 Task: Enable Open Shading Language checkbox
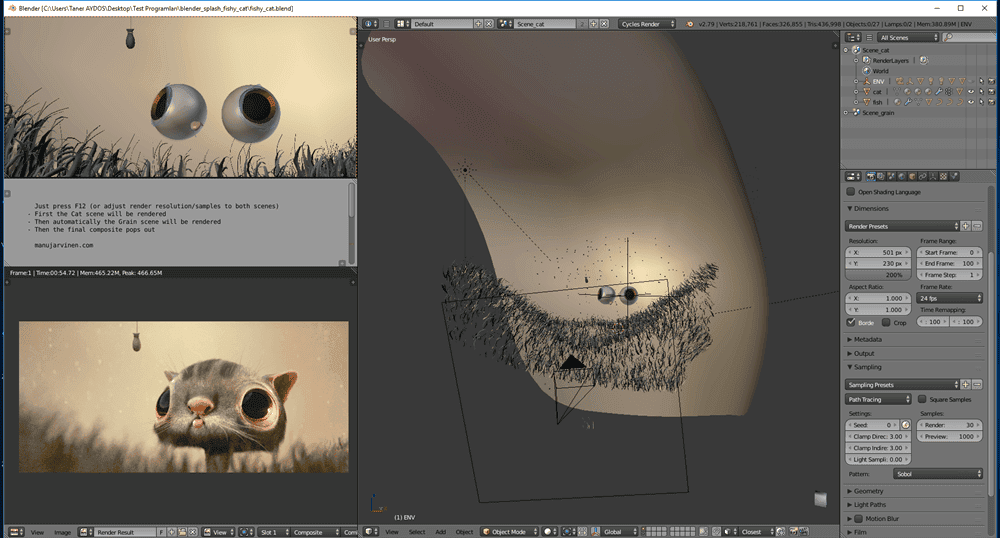851,192
